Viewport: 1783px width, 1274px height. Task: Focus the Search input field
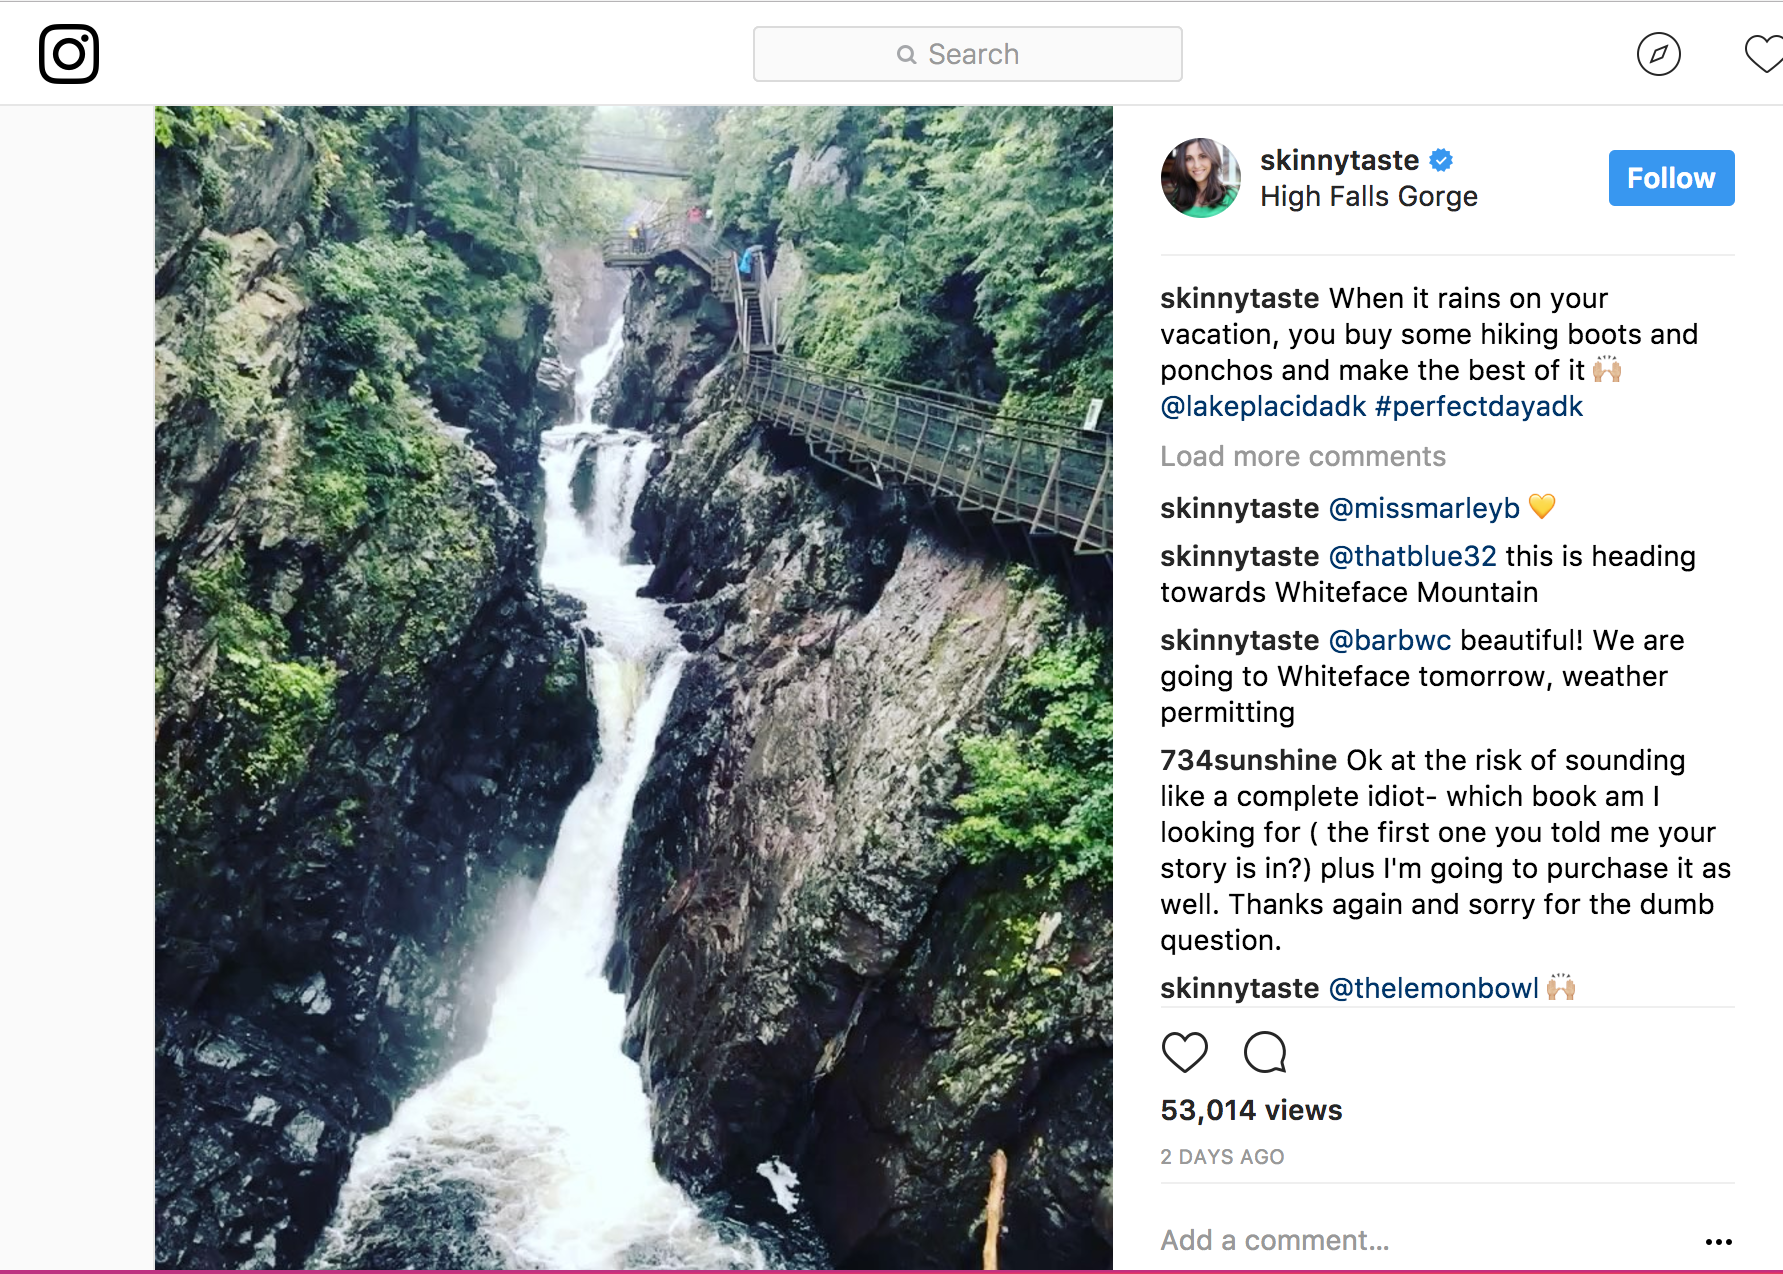tap(968, 54)
